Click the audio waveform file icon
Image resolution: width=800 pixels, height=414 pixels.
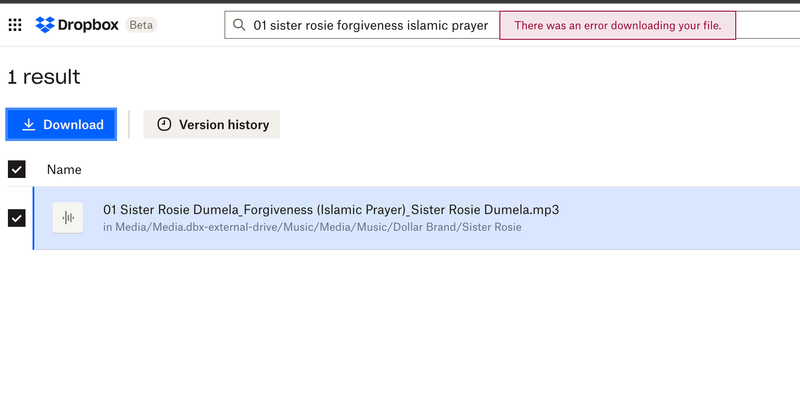68,218
